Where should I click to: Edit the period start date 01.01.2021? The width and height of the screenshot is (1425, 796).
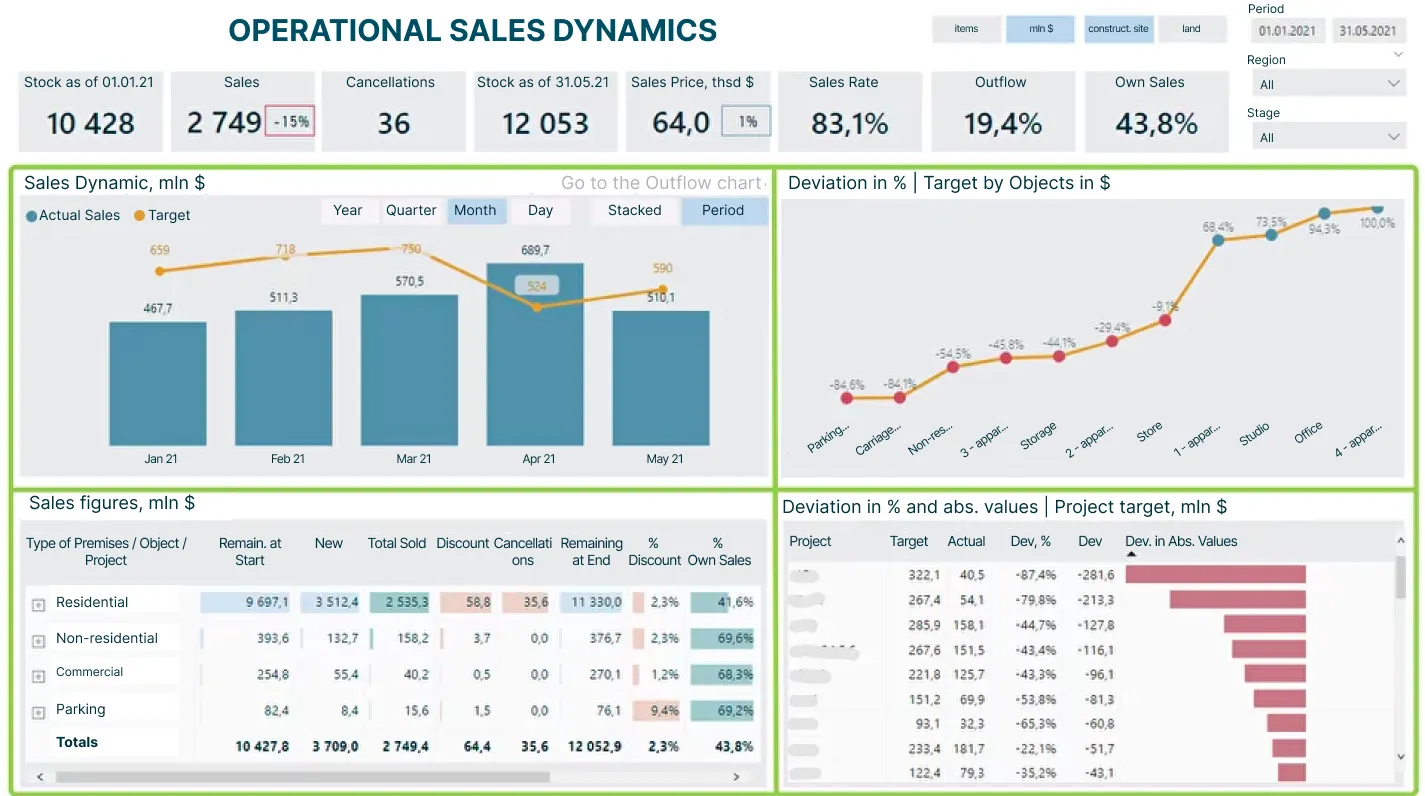[1287, 31]
